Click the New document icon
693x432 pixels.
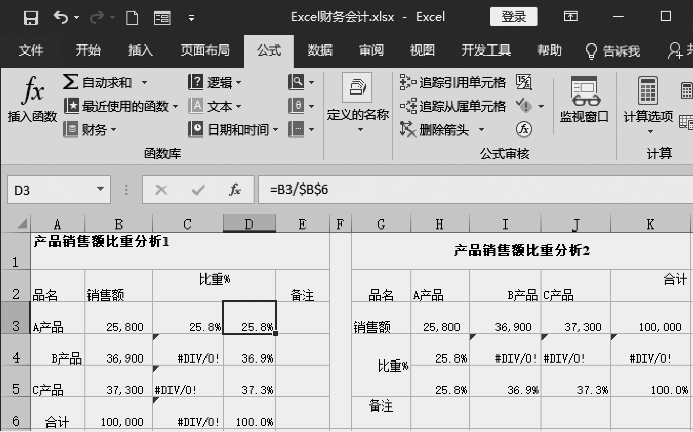132,18
